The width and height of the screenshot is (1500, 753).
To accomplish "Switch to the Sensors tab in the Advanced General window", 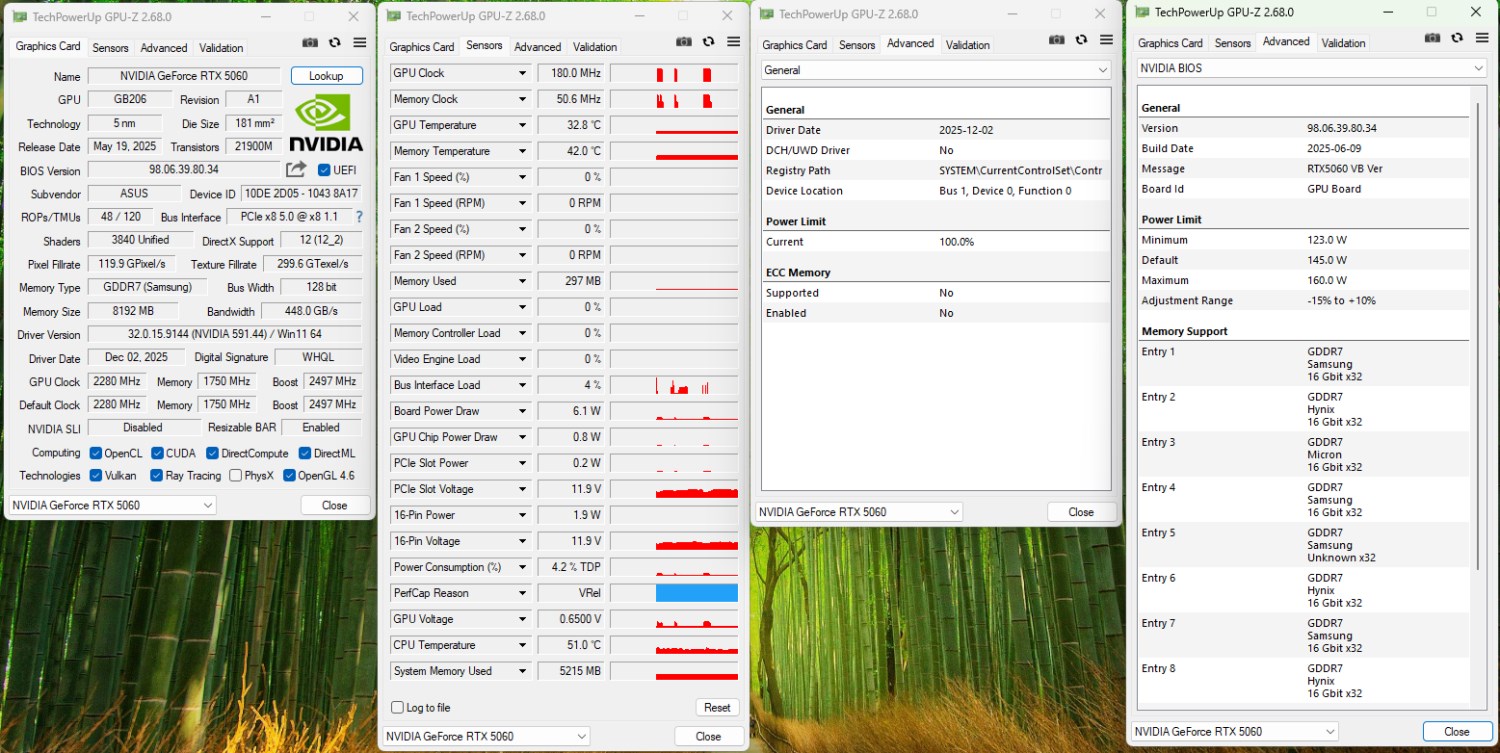I will pyautogui.click(x=857, y=45).
